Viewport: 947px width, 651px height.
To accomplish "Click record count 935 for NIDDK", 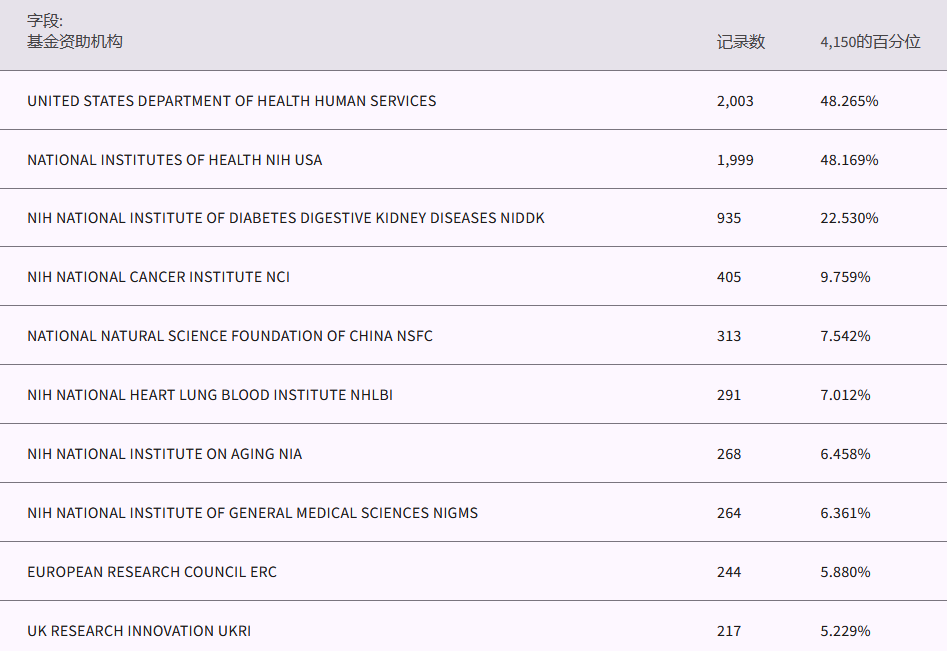I will (x=729, y=218).
